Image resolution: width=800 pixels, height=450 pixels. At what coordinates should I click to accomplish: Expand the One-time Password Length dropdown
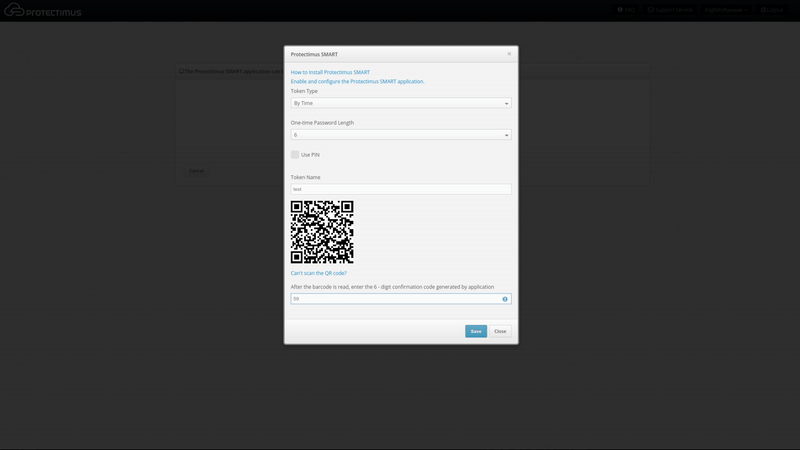(401, 135)
